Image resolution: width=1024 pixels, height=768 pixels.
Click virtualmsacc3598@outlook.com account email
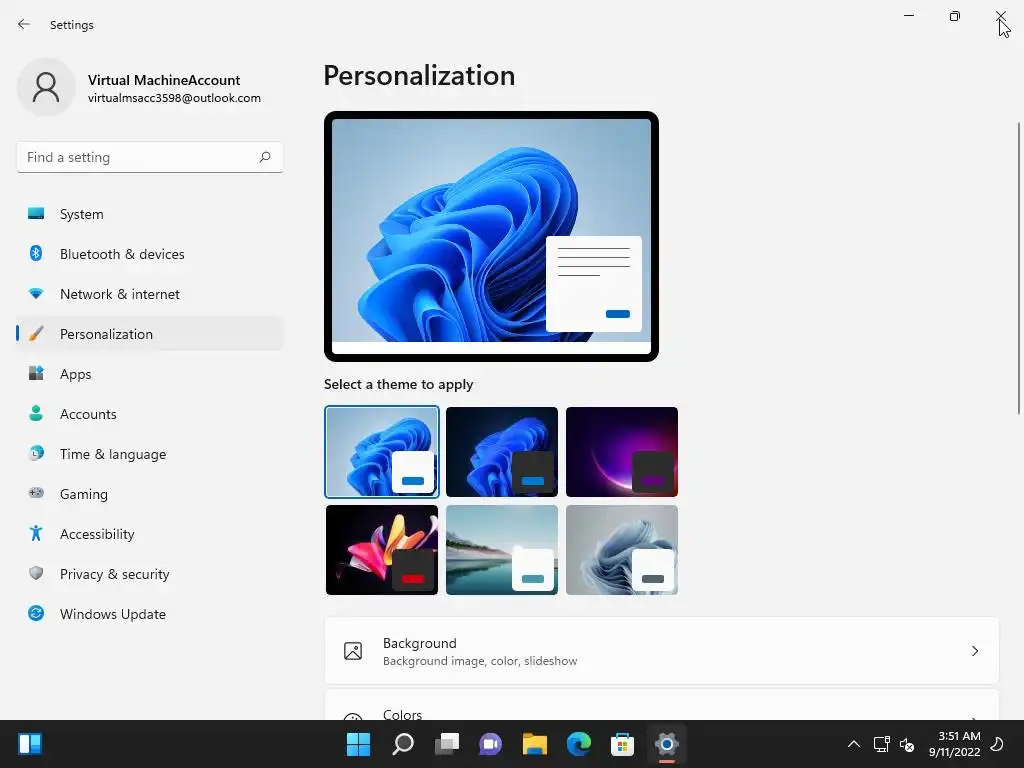(174, 98)
